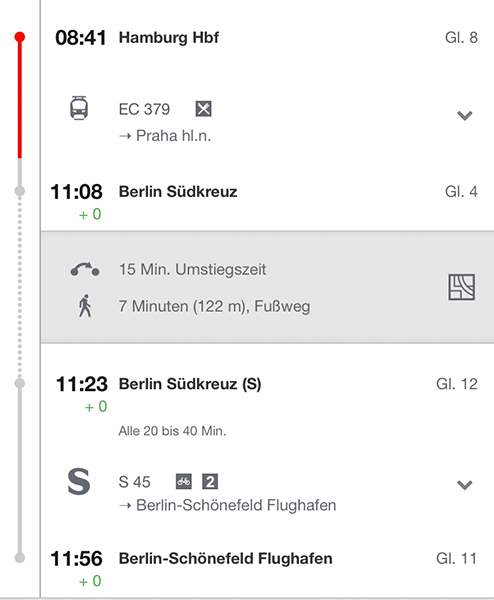Expand the EC 379 segment details chevron
The image size is (494, 600).
tap(465, 115)
